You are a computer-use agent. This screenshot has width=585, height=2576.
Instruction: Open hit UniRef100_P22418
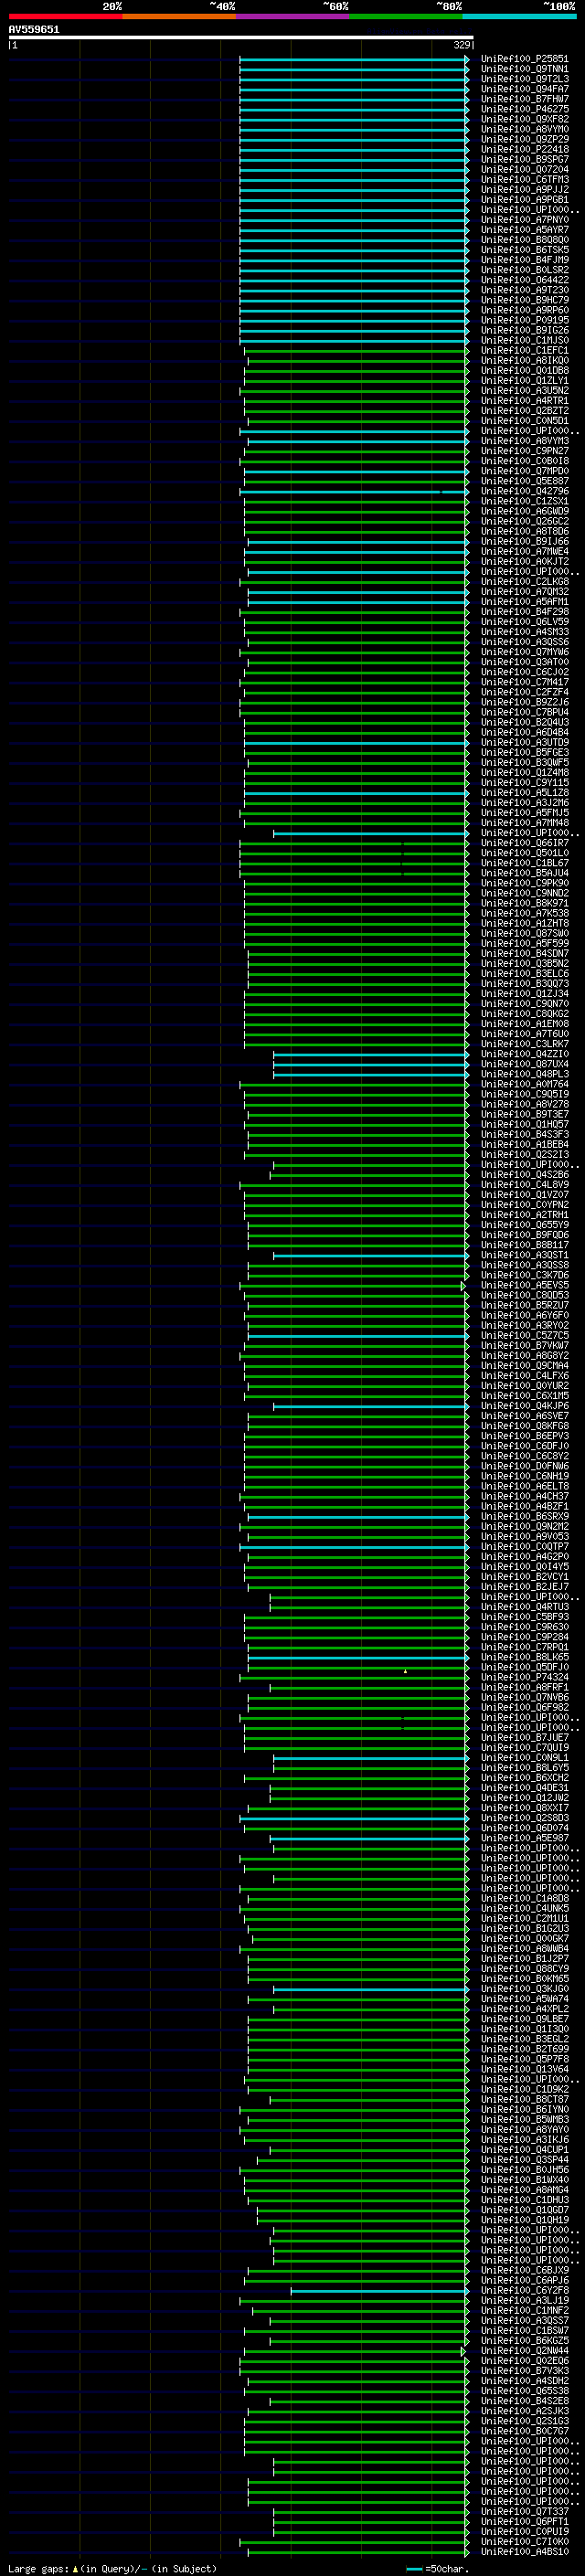[524, 149]
